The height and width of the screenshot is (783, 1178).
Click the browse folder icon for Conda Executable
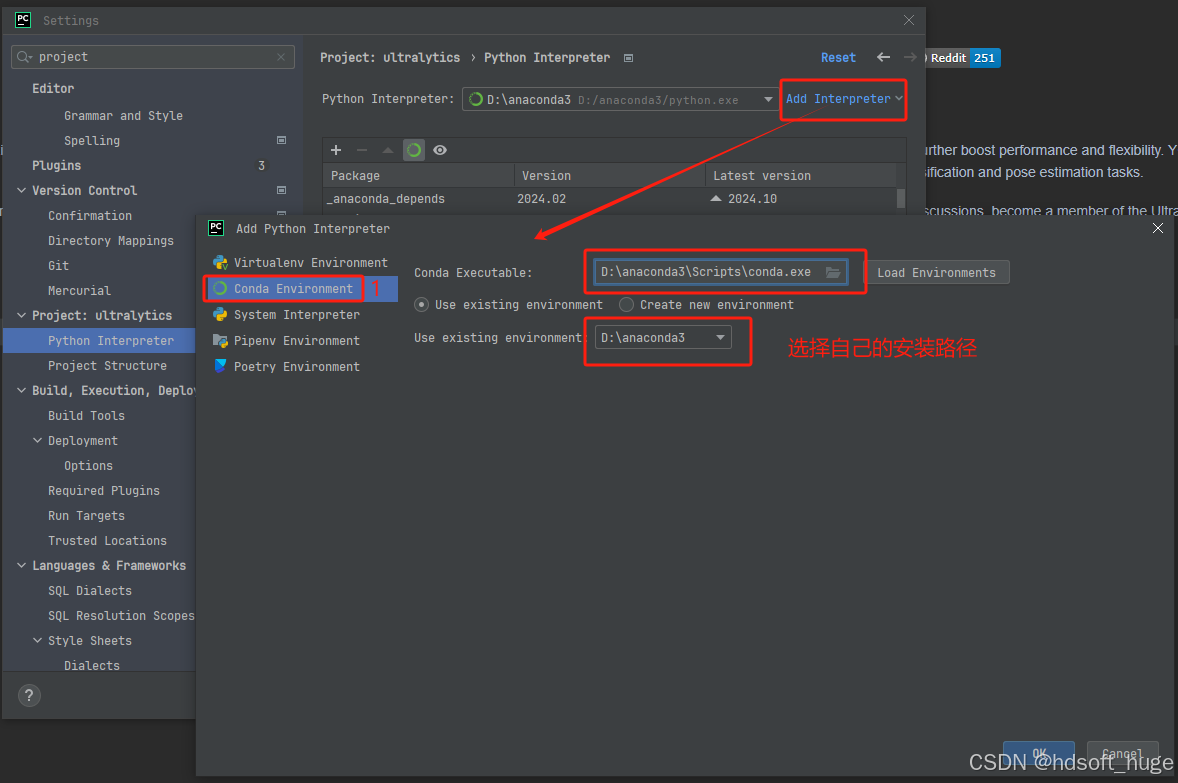click(x=833, y=272)
